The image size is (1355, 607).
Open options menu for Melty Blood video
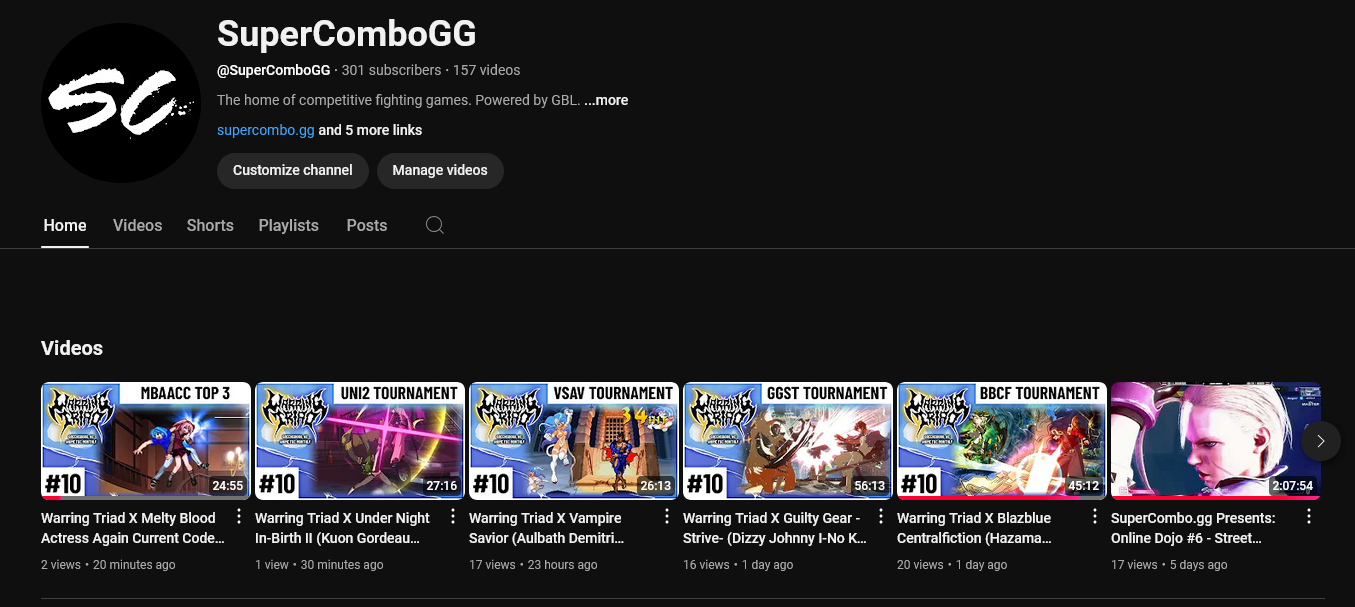pos(239,517)
